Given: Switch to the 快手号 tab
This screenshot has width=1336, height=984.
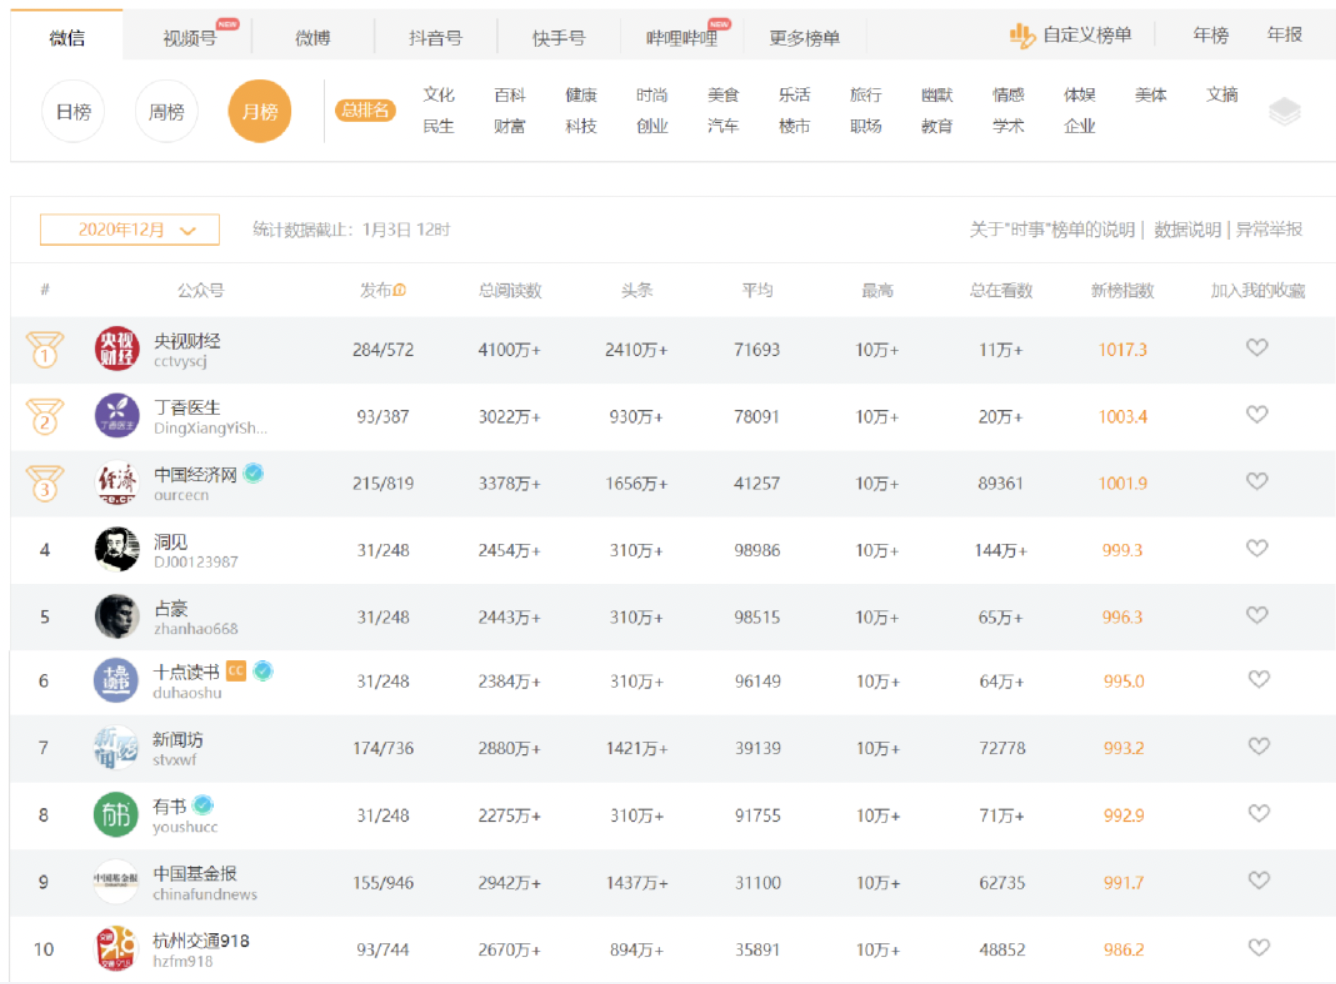Looking at the screenshot, I should (559, 38).
